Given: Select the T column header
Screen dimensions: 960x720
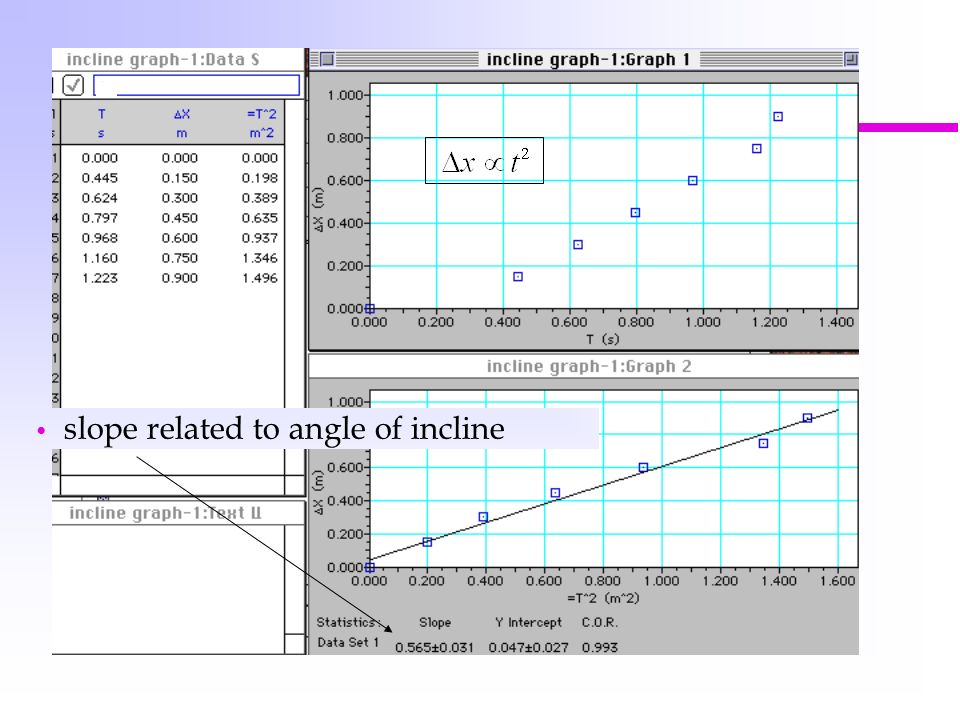Looking at the screenshot, I should pyautogui.click(x=101, y=114).
